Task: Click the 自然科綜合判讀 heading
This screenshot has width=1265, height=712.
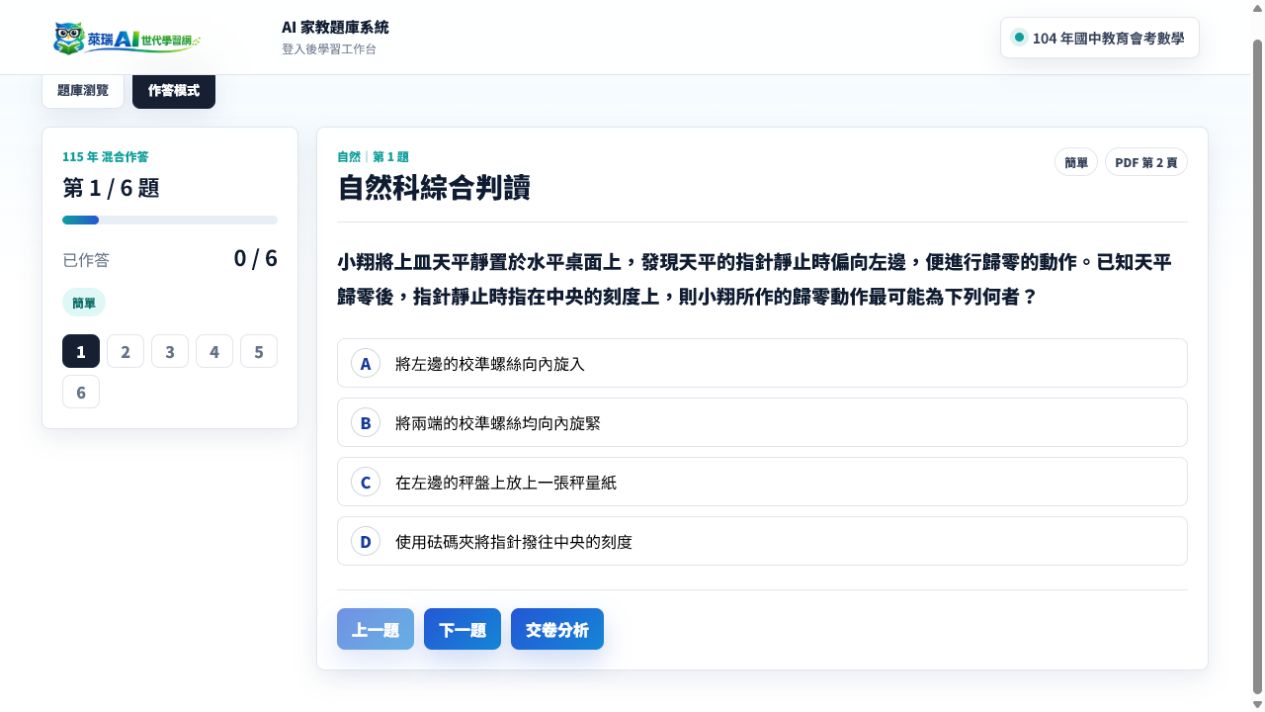Action: (434, 187)
